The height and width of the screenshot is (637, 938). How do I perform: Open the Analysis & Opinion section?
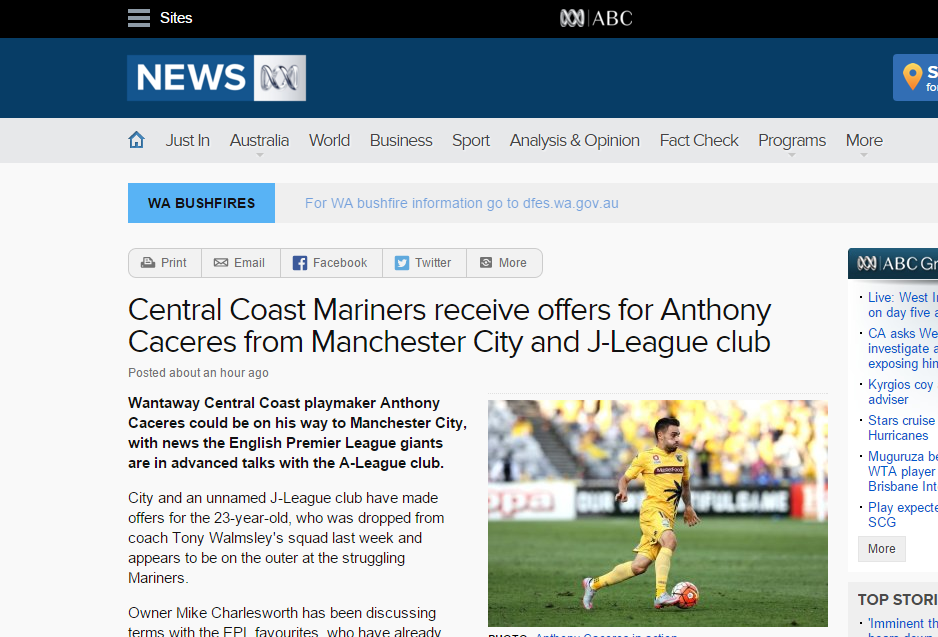tap(574, 141)
